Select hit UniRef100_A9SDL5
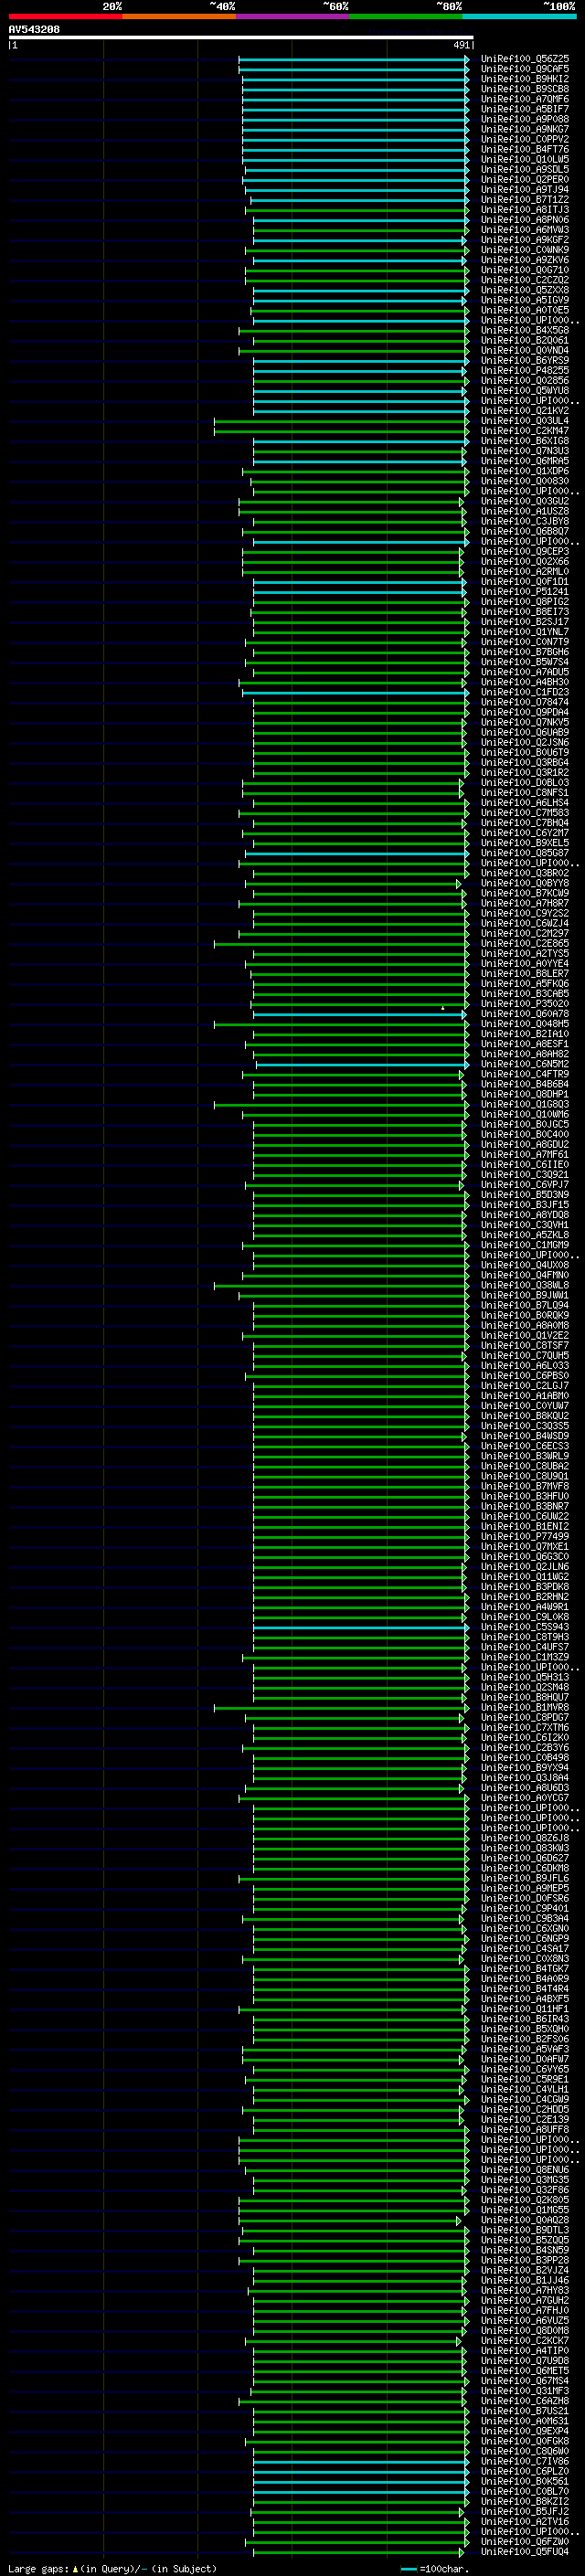585x2576 pixels. click(525, 169)
